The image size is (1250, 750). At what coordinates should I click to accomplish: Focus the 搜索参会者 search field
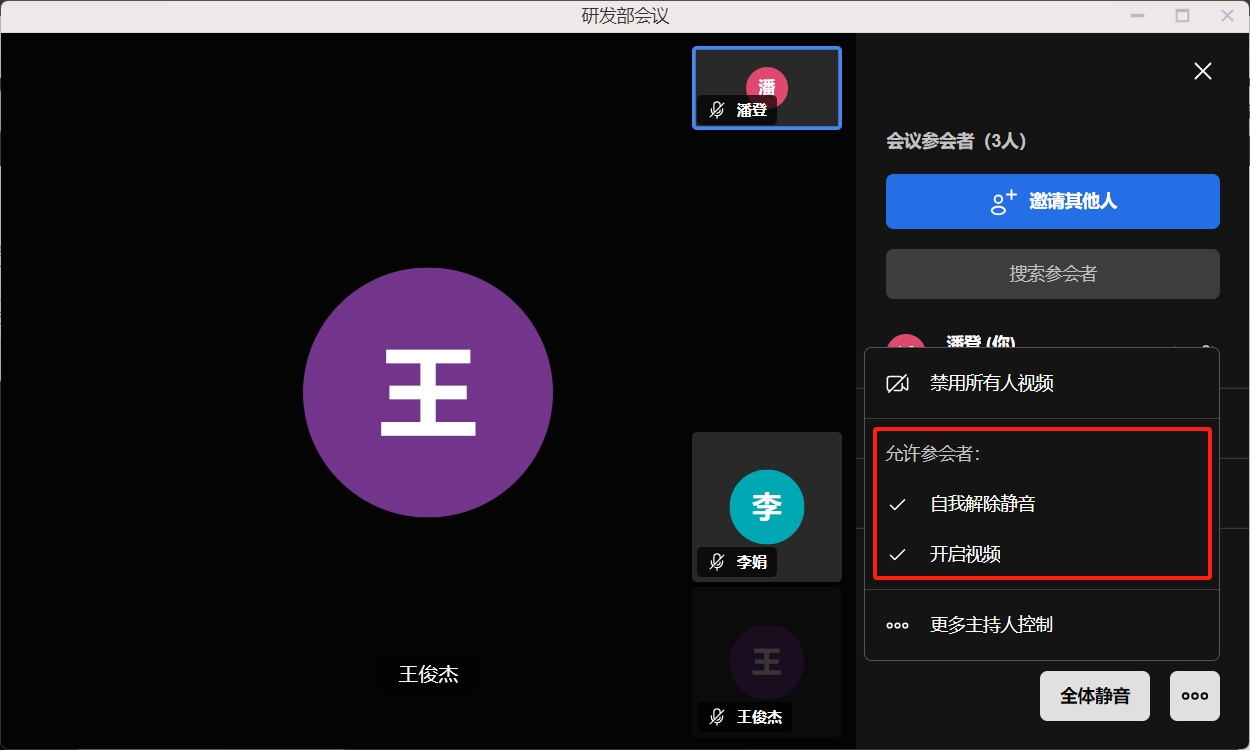point(1052,274)
